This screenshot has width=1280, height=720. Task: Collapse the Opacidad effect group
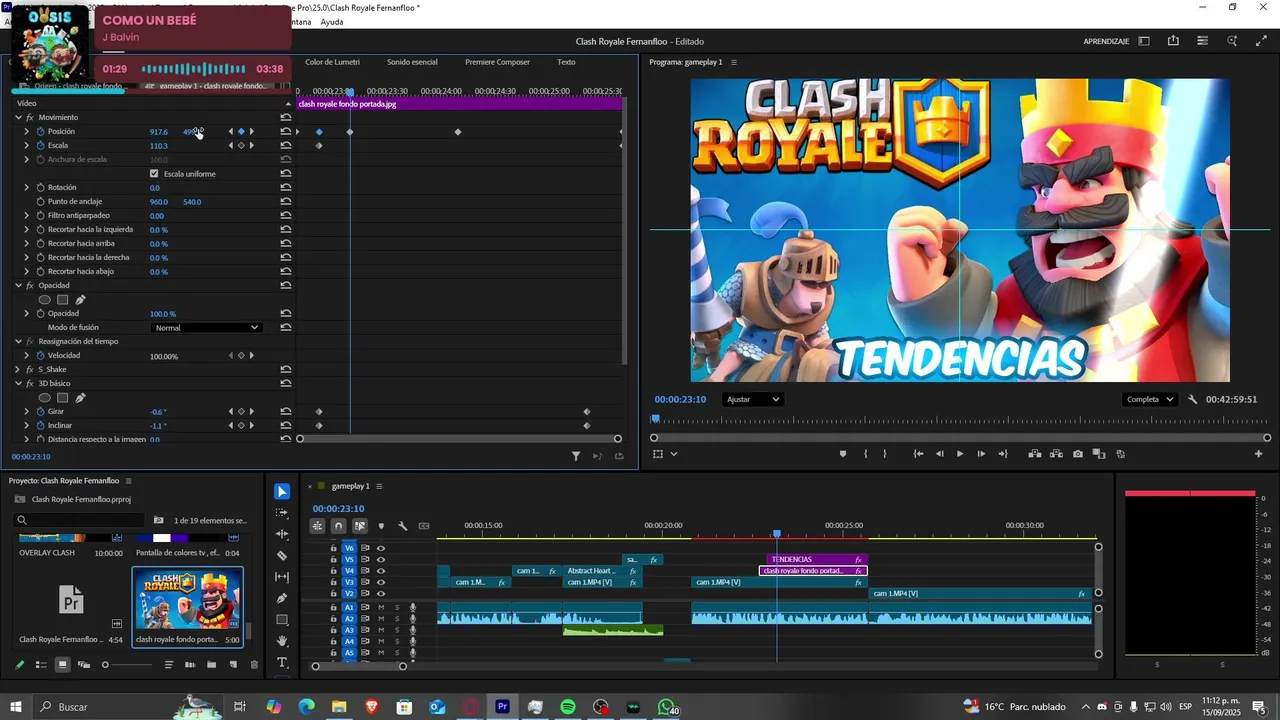[18, 286]
